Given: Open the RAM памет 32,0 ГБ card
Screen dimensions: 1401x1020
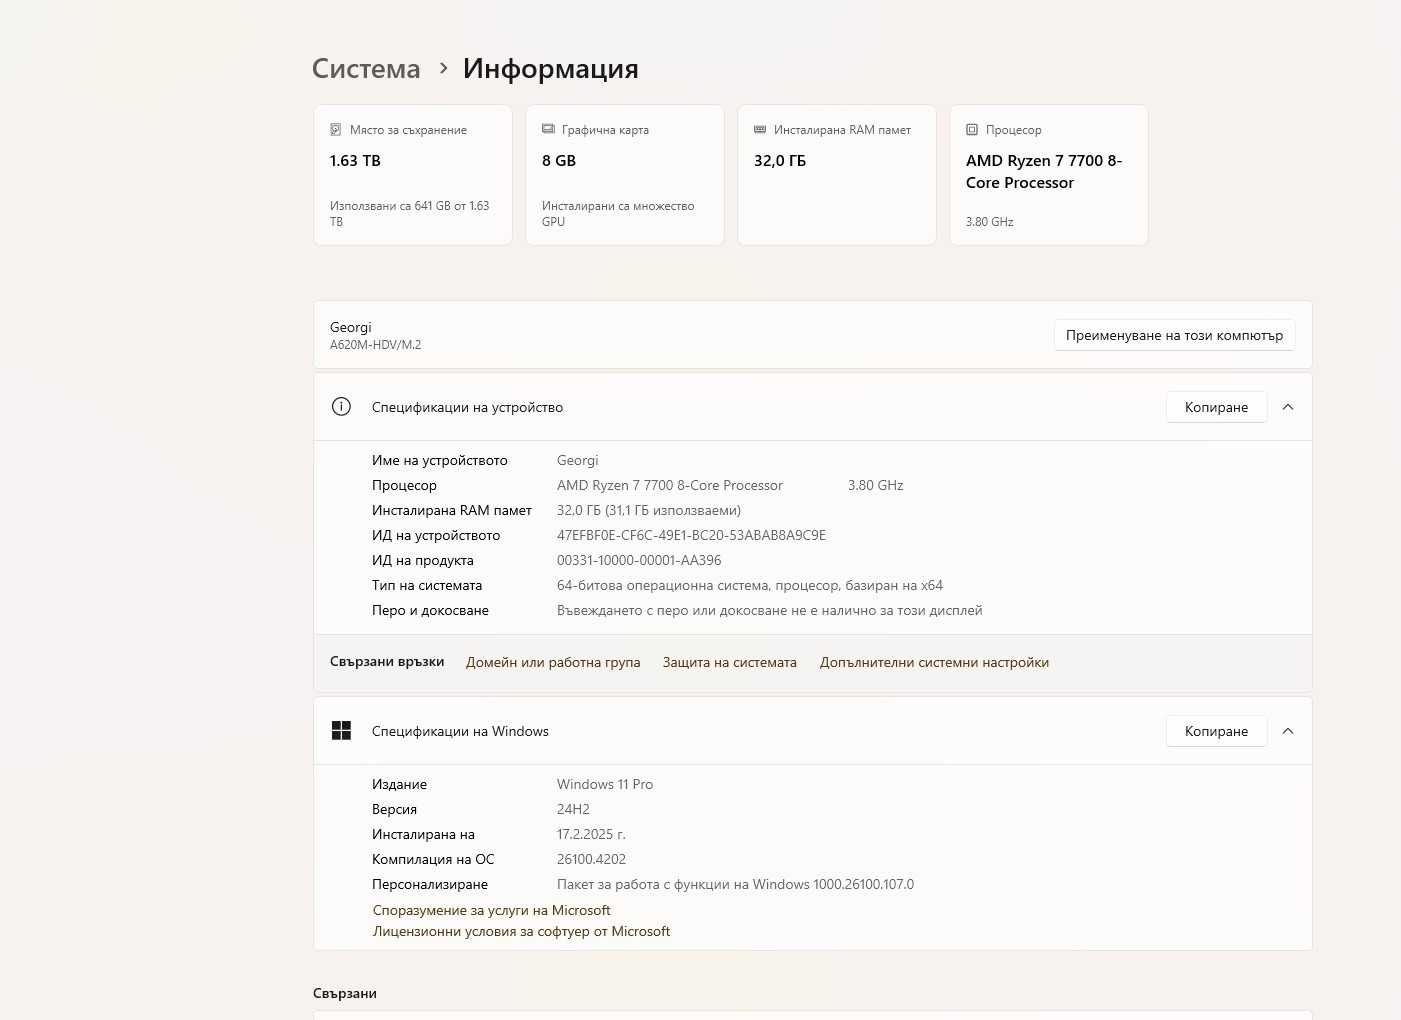Looking at the screenshot, I should coord(837,175).
